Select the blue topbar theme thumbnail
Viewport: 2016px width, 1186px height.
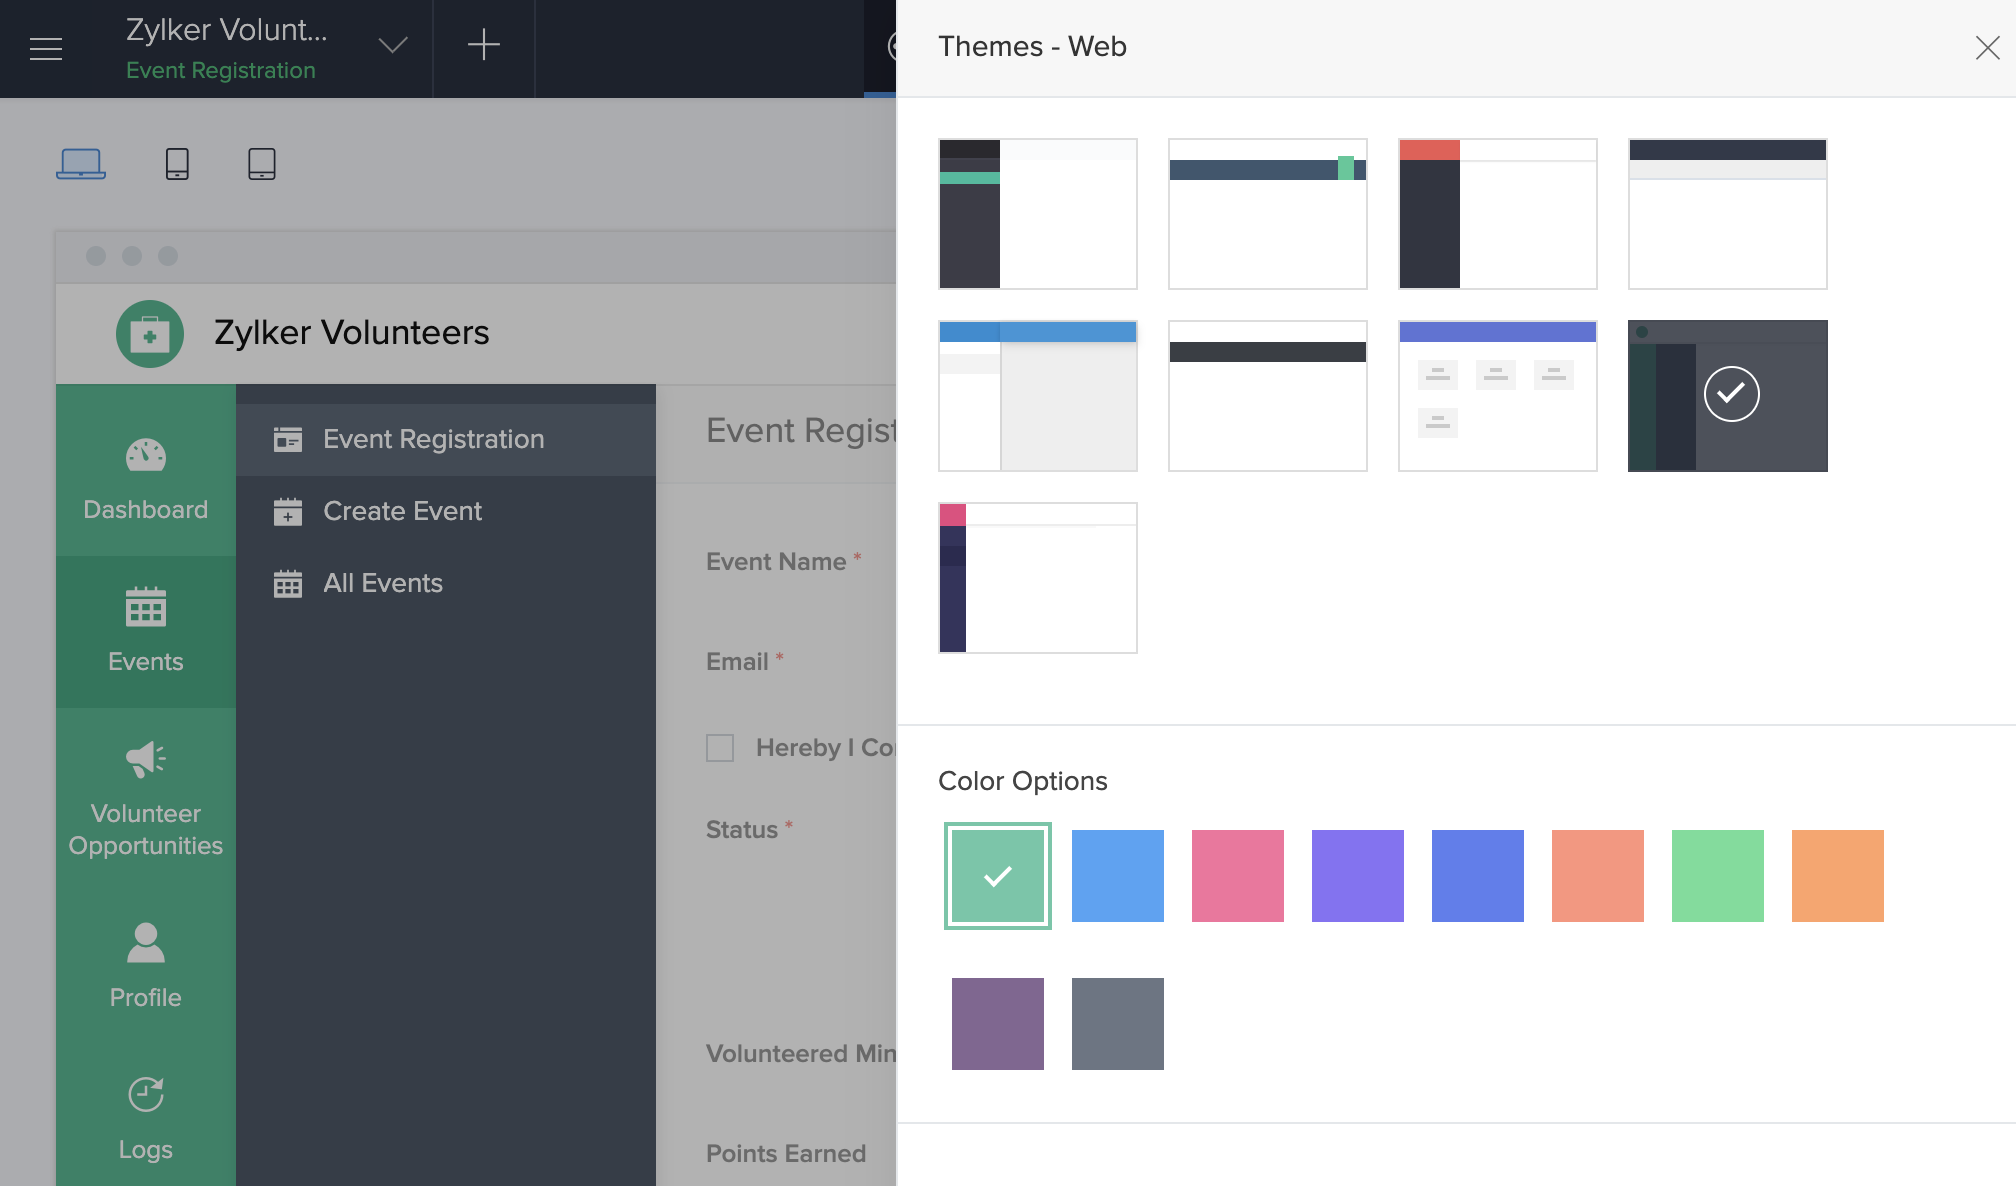[1037, 395]
